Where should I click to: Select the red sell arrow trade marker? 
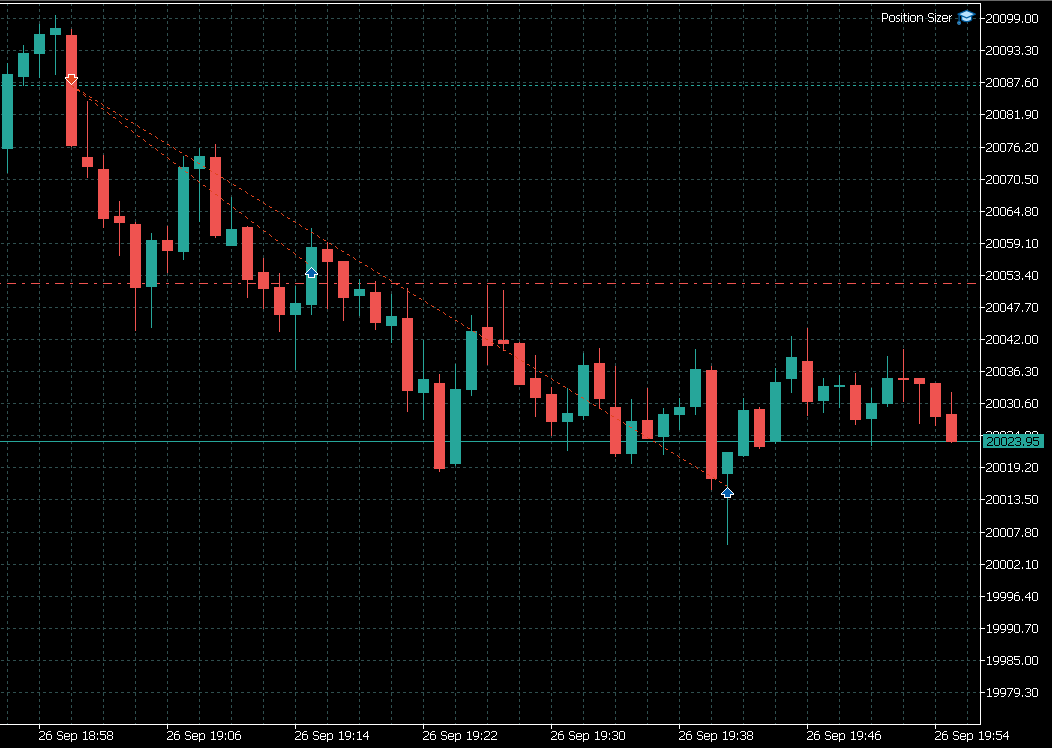coord(71,79)
